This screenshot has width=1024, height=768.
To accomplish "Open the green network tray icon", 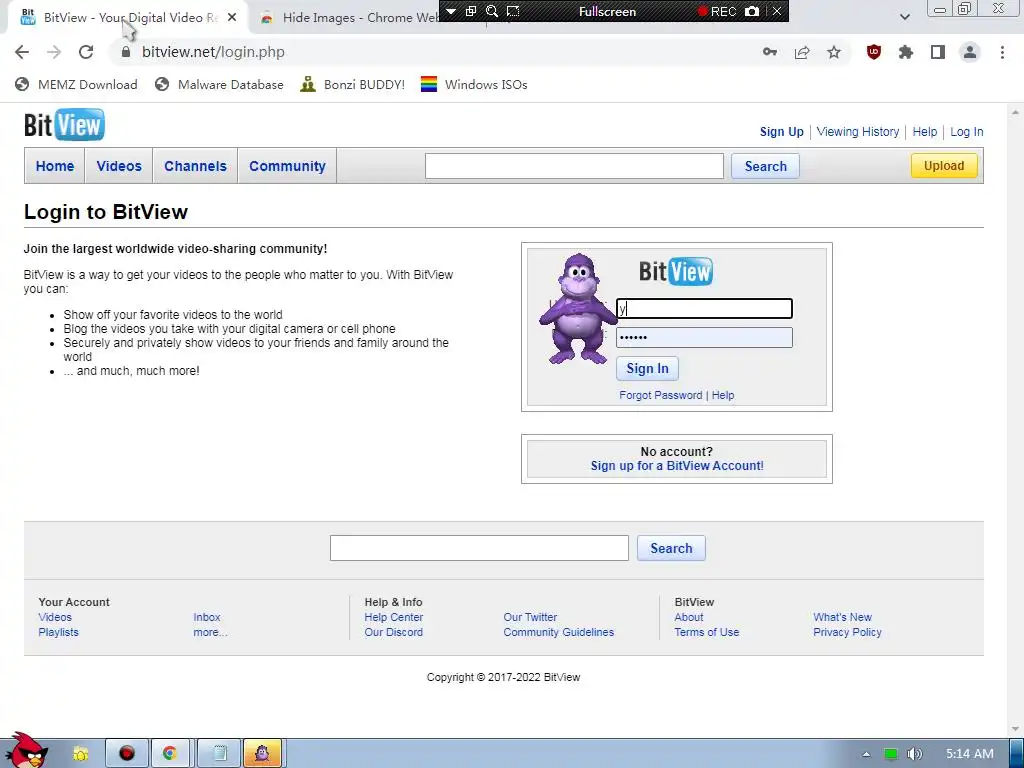I will click(891, 754).
